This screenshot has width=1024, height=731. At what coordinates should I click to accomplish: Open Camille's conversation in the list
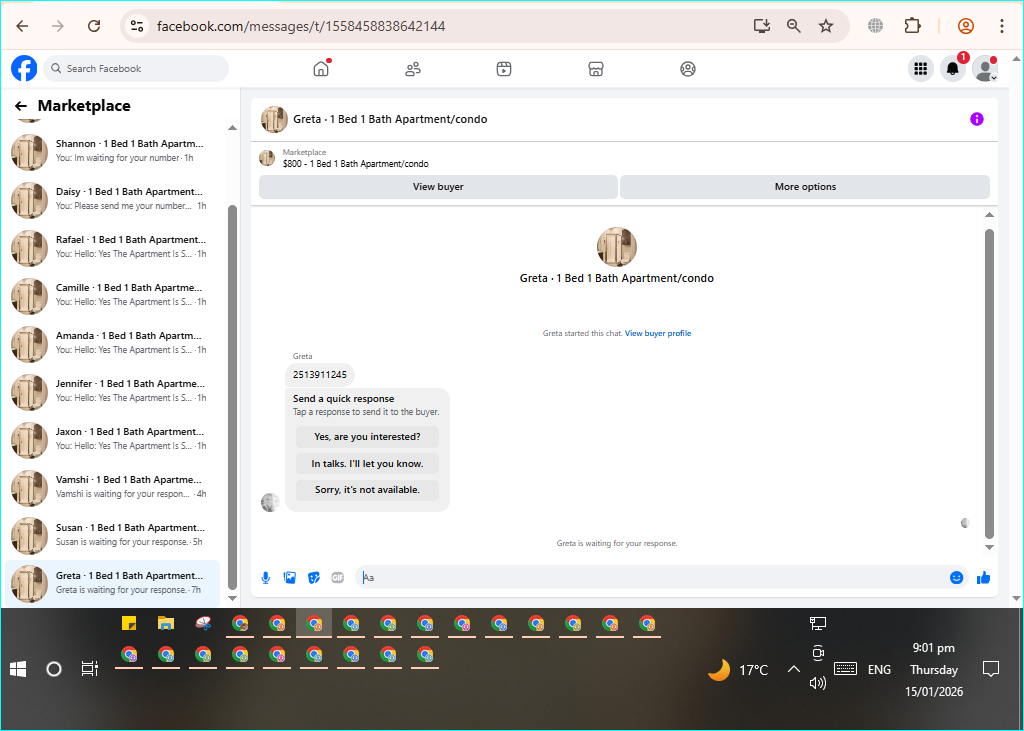(x=112, y=295)
